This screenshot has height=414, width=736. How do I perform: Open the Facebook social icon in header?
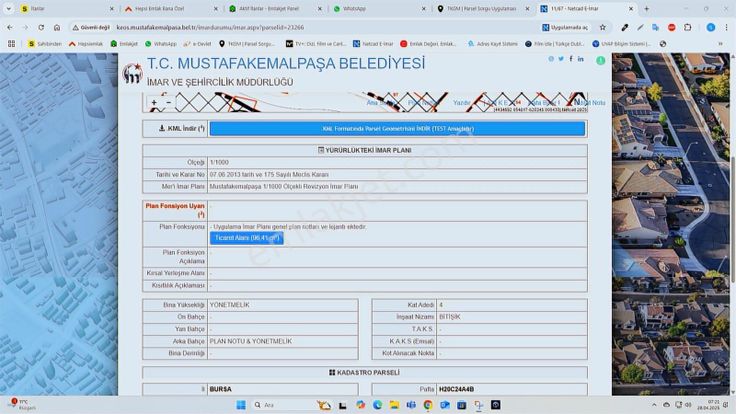point(571,60)
